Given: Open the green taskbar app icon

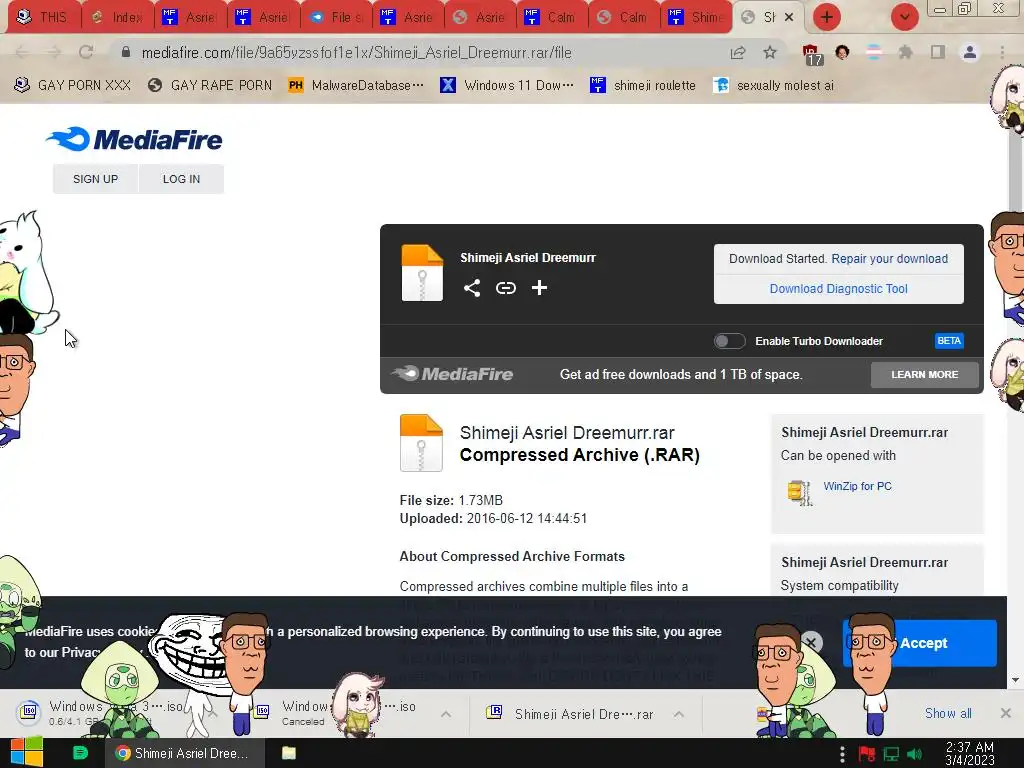Looking at the screenshot, I should coord(80,753).
